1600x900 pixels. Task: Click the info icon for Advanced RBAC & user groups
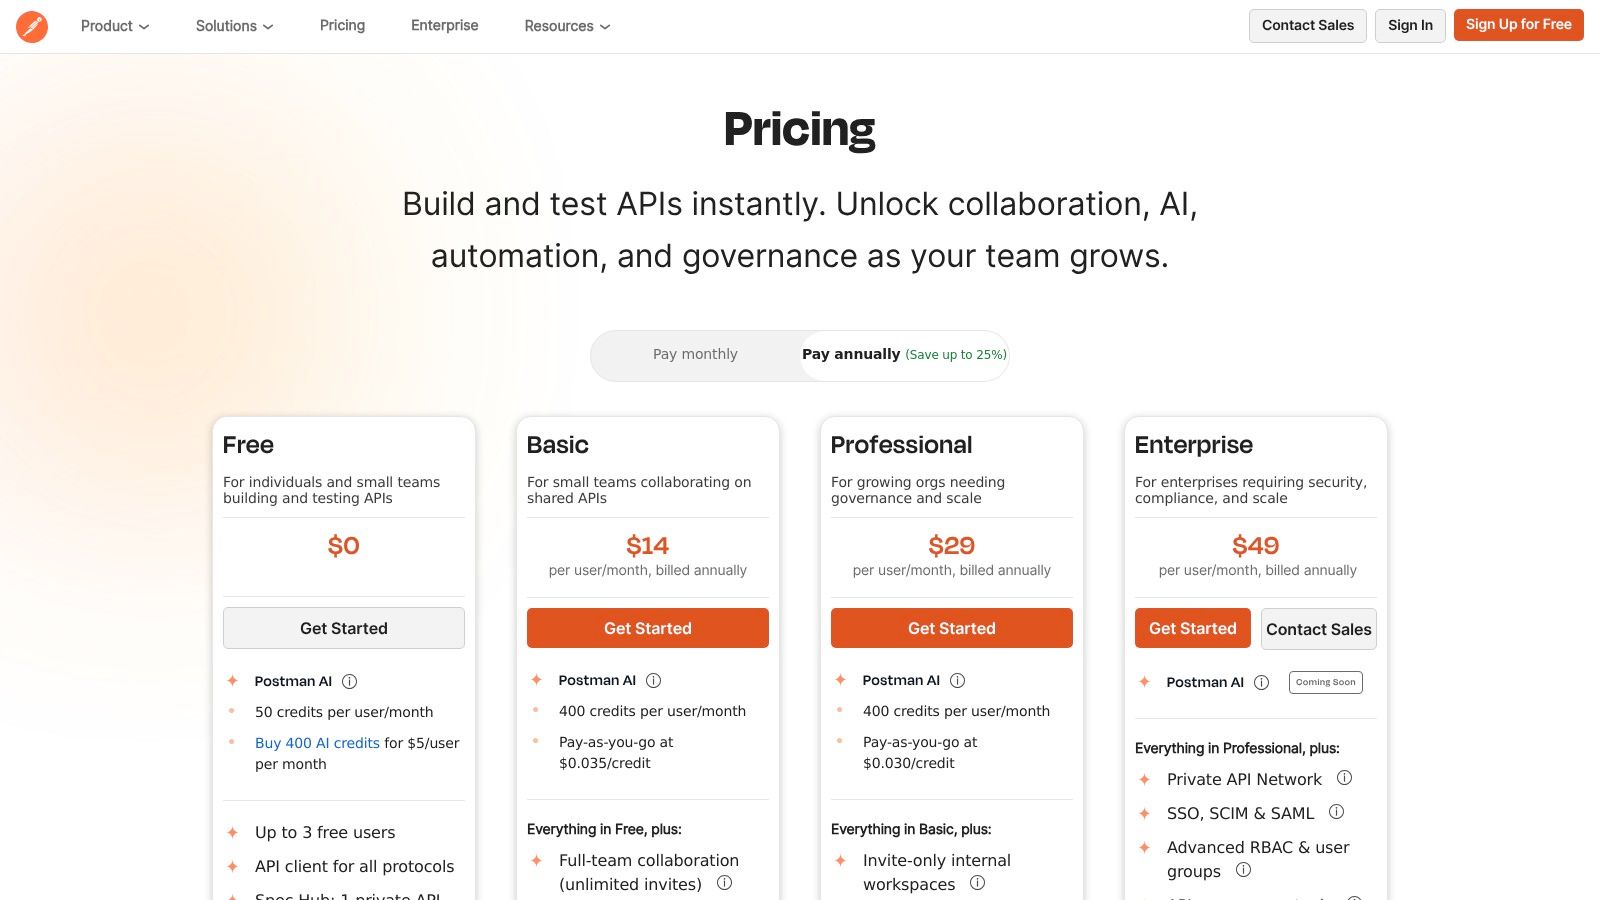point(1241,870)
